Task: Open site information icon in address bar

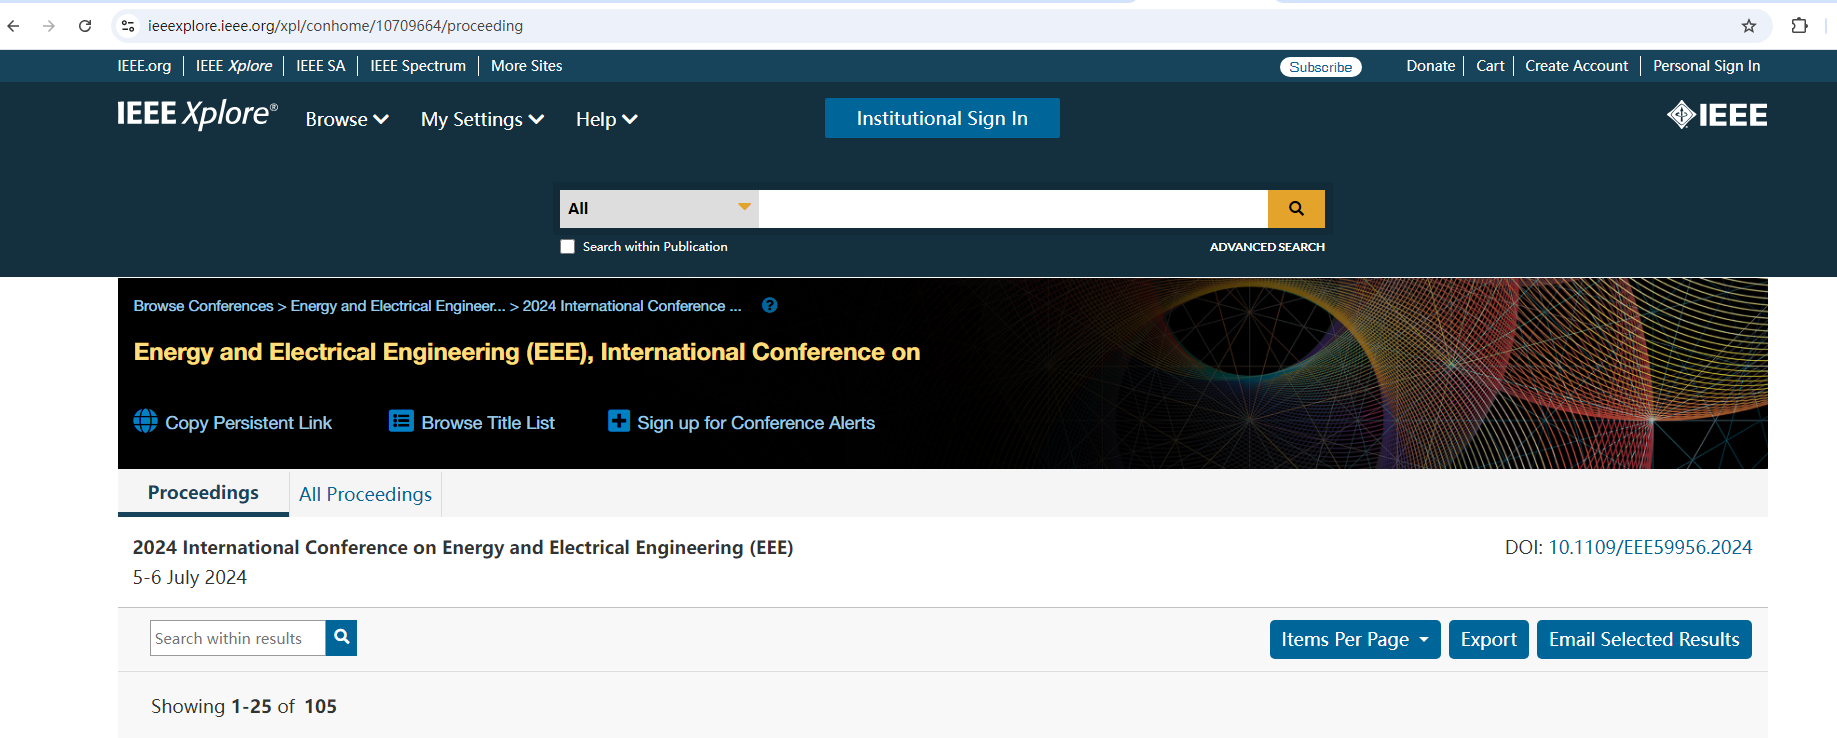Action: [x=128, y=26]
